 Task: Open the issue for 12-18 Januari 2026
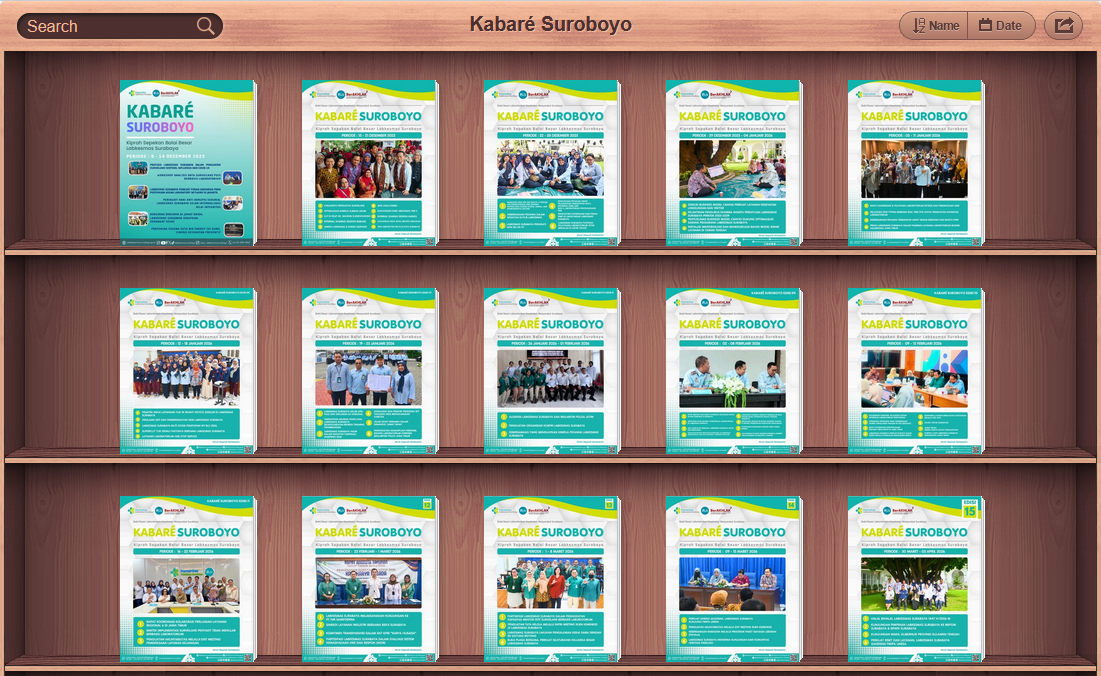187,371
